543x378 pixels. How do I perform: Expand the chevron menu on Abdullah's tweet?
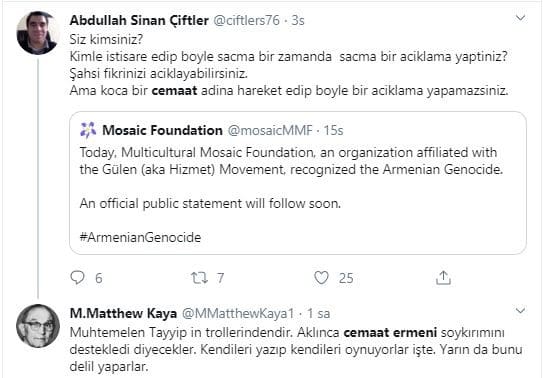click(520, 18)
